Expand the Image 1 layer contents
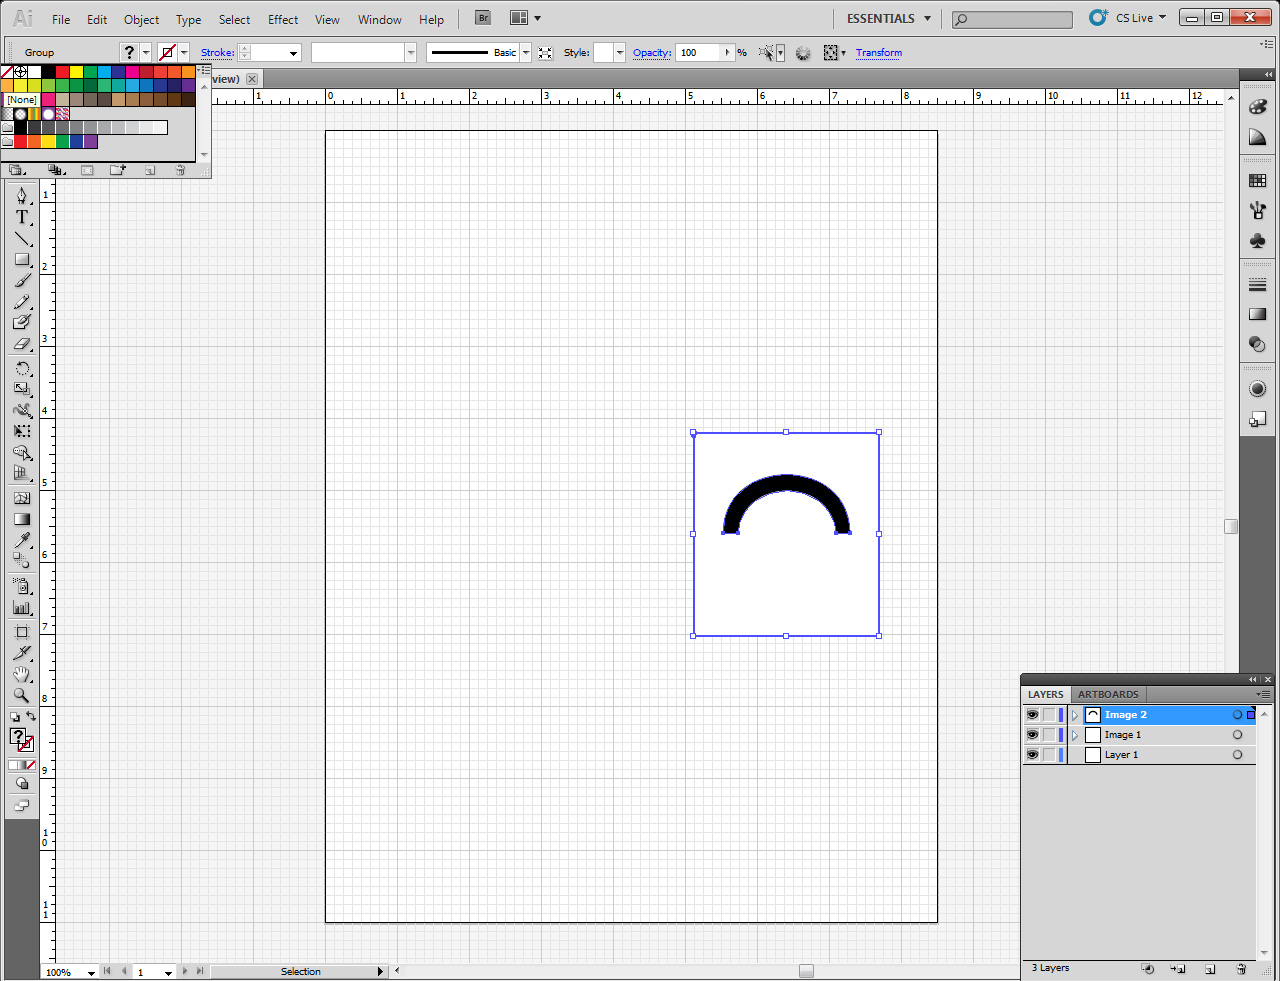The height and width of the screenshot is (981, 1280). [1075, 735]
